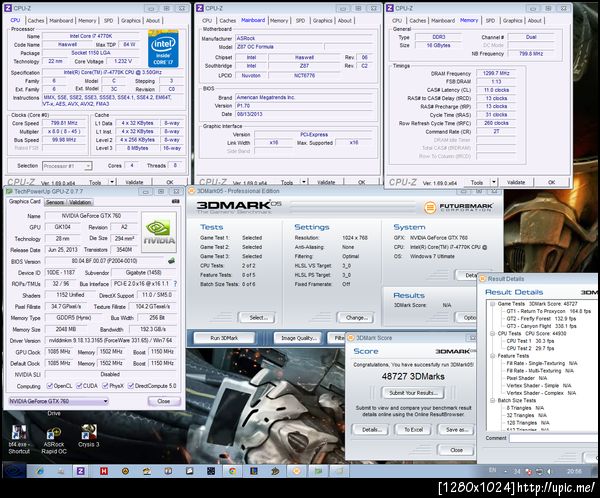The width and height of the screenshot is (600, 498).
Task: Click the BIOS save chip icon in GPU-Z
Action: click(x=171, y=261)
